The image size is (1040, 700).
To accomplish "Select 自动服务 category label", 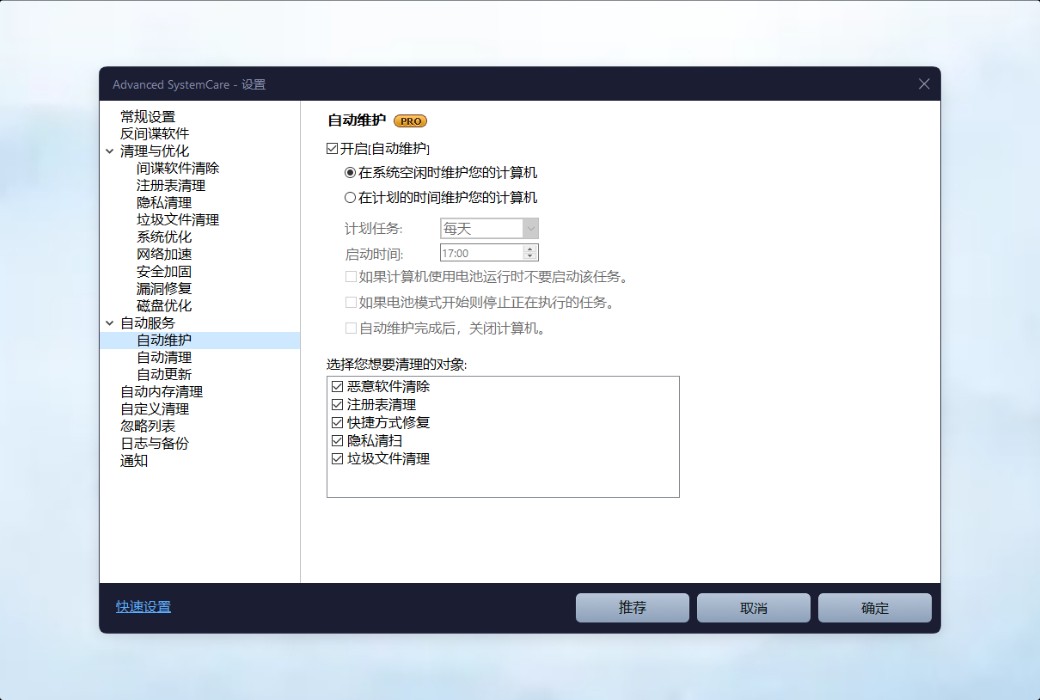I will [x=148, y=323].
